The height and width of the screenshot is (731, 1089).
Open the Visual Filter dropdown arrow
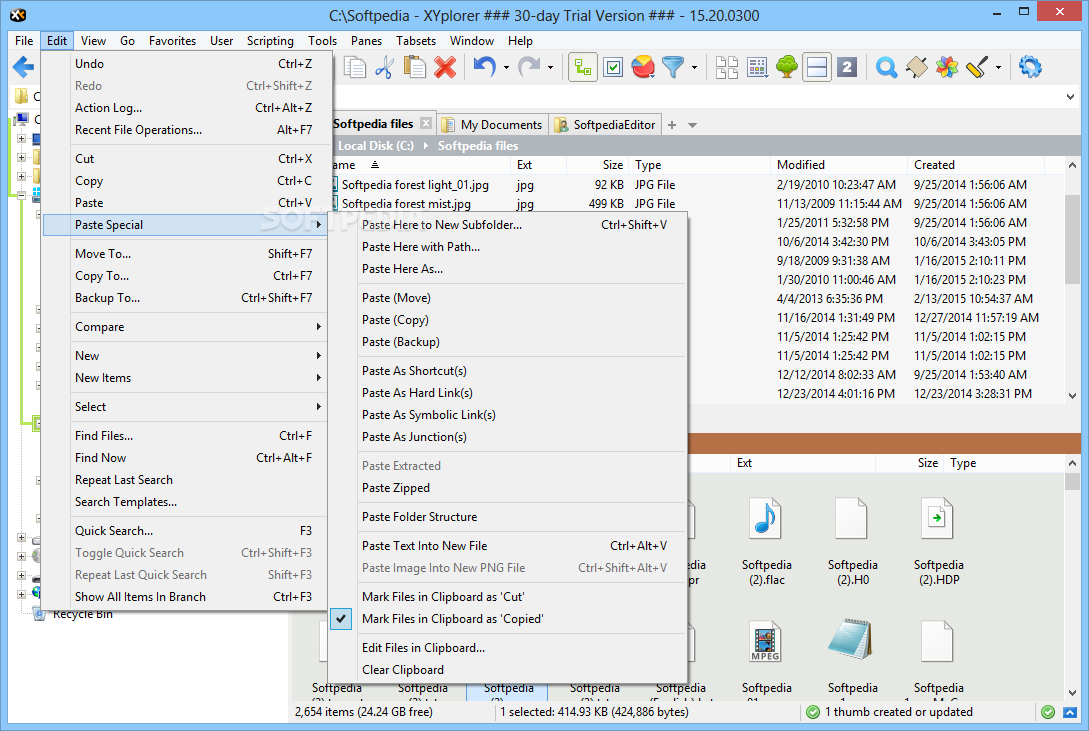click(x=694, y=68)
